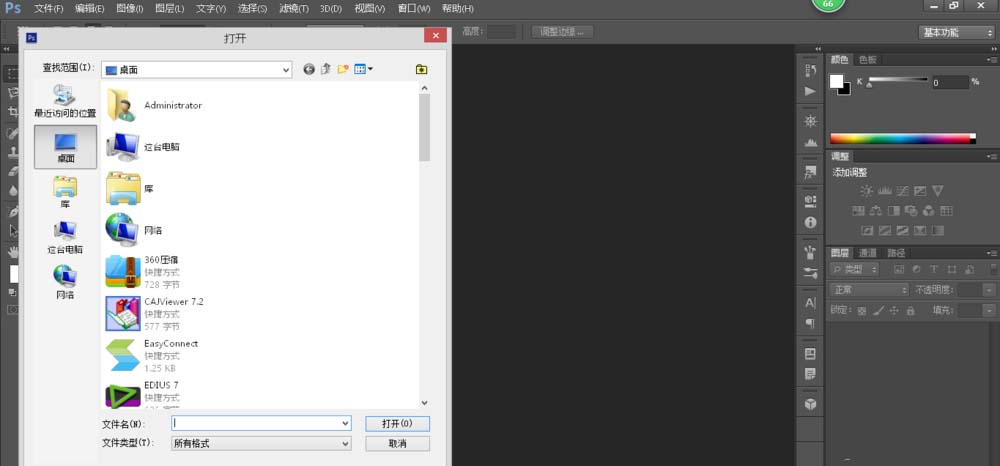
Task: Open the layer blend mode 正常 dropdown
Action: [869, 290]
